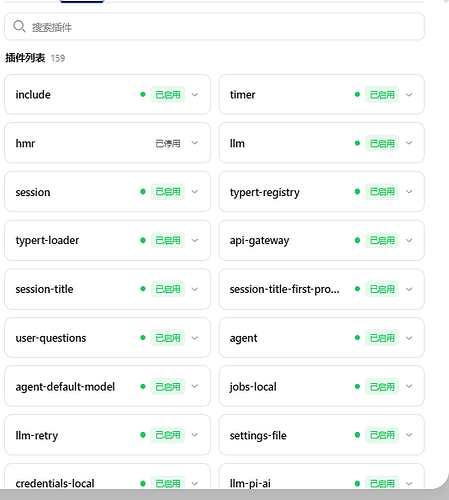Viewport: 449px width, 500px height.
Task: Toggle the 已启用 badge of session plugin
Action: [x=168, y=192]
